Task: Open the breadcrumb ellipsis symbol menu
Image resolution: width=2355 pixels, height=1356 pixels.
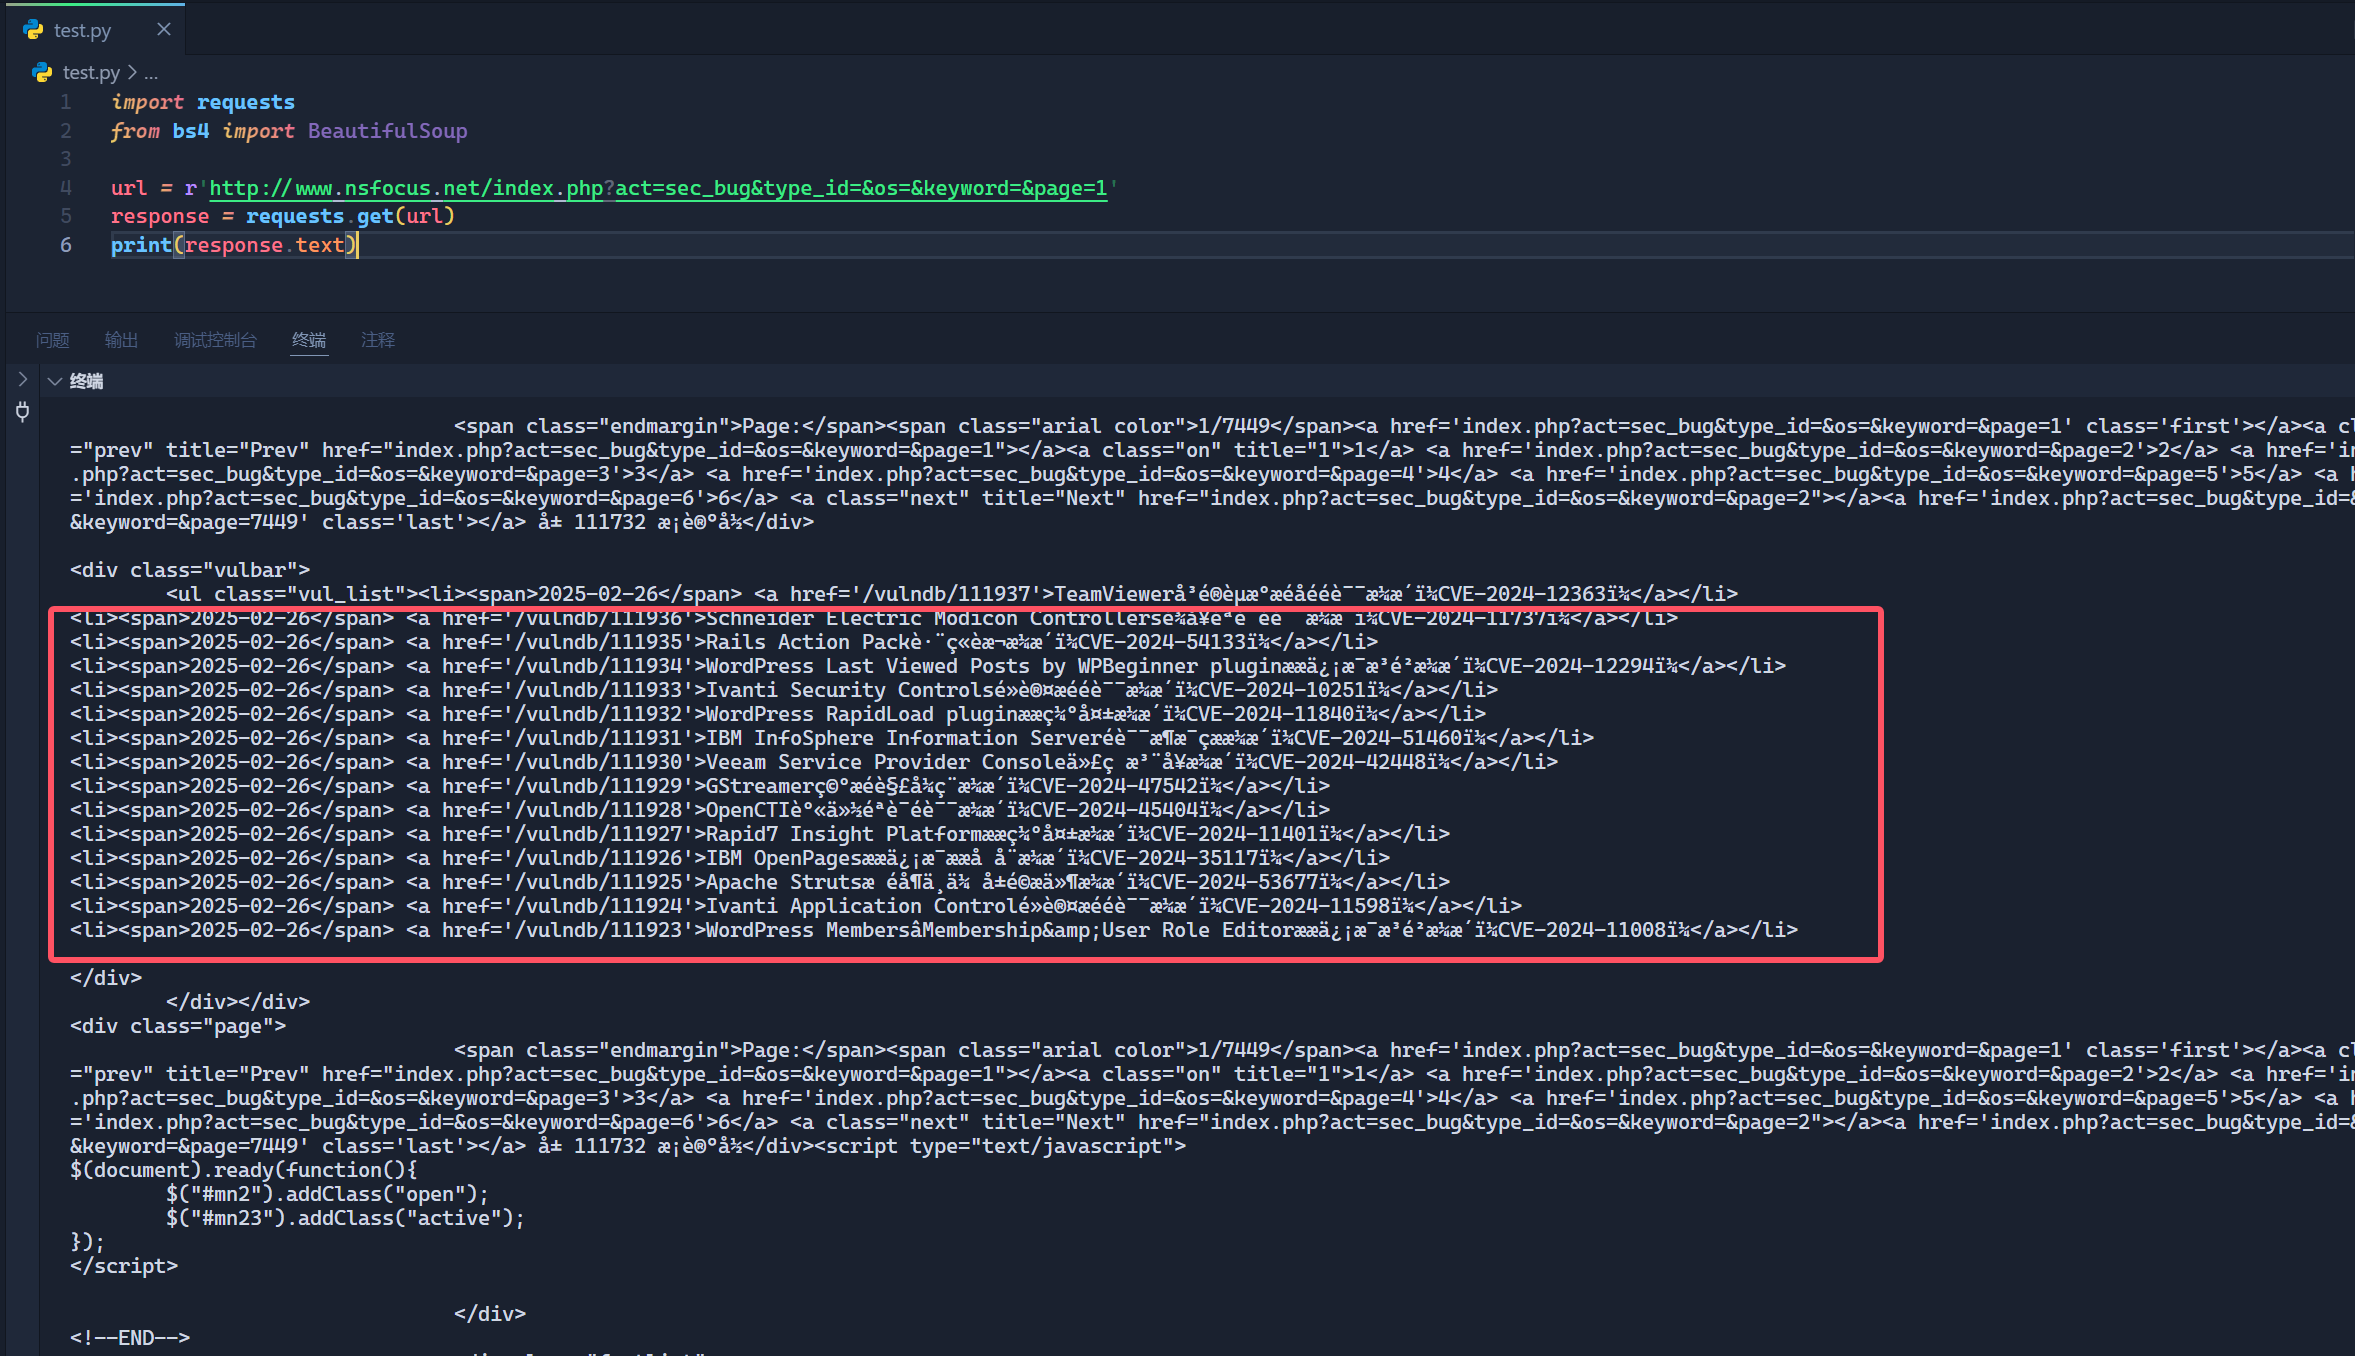Action: (x=151, y=73)
